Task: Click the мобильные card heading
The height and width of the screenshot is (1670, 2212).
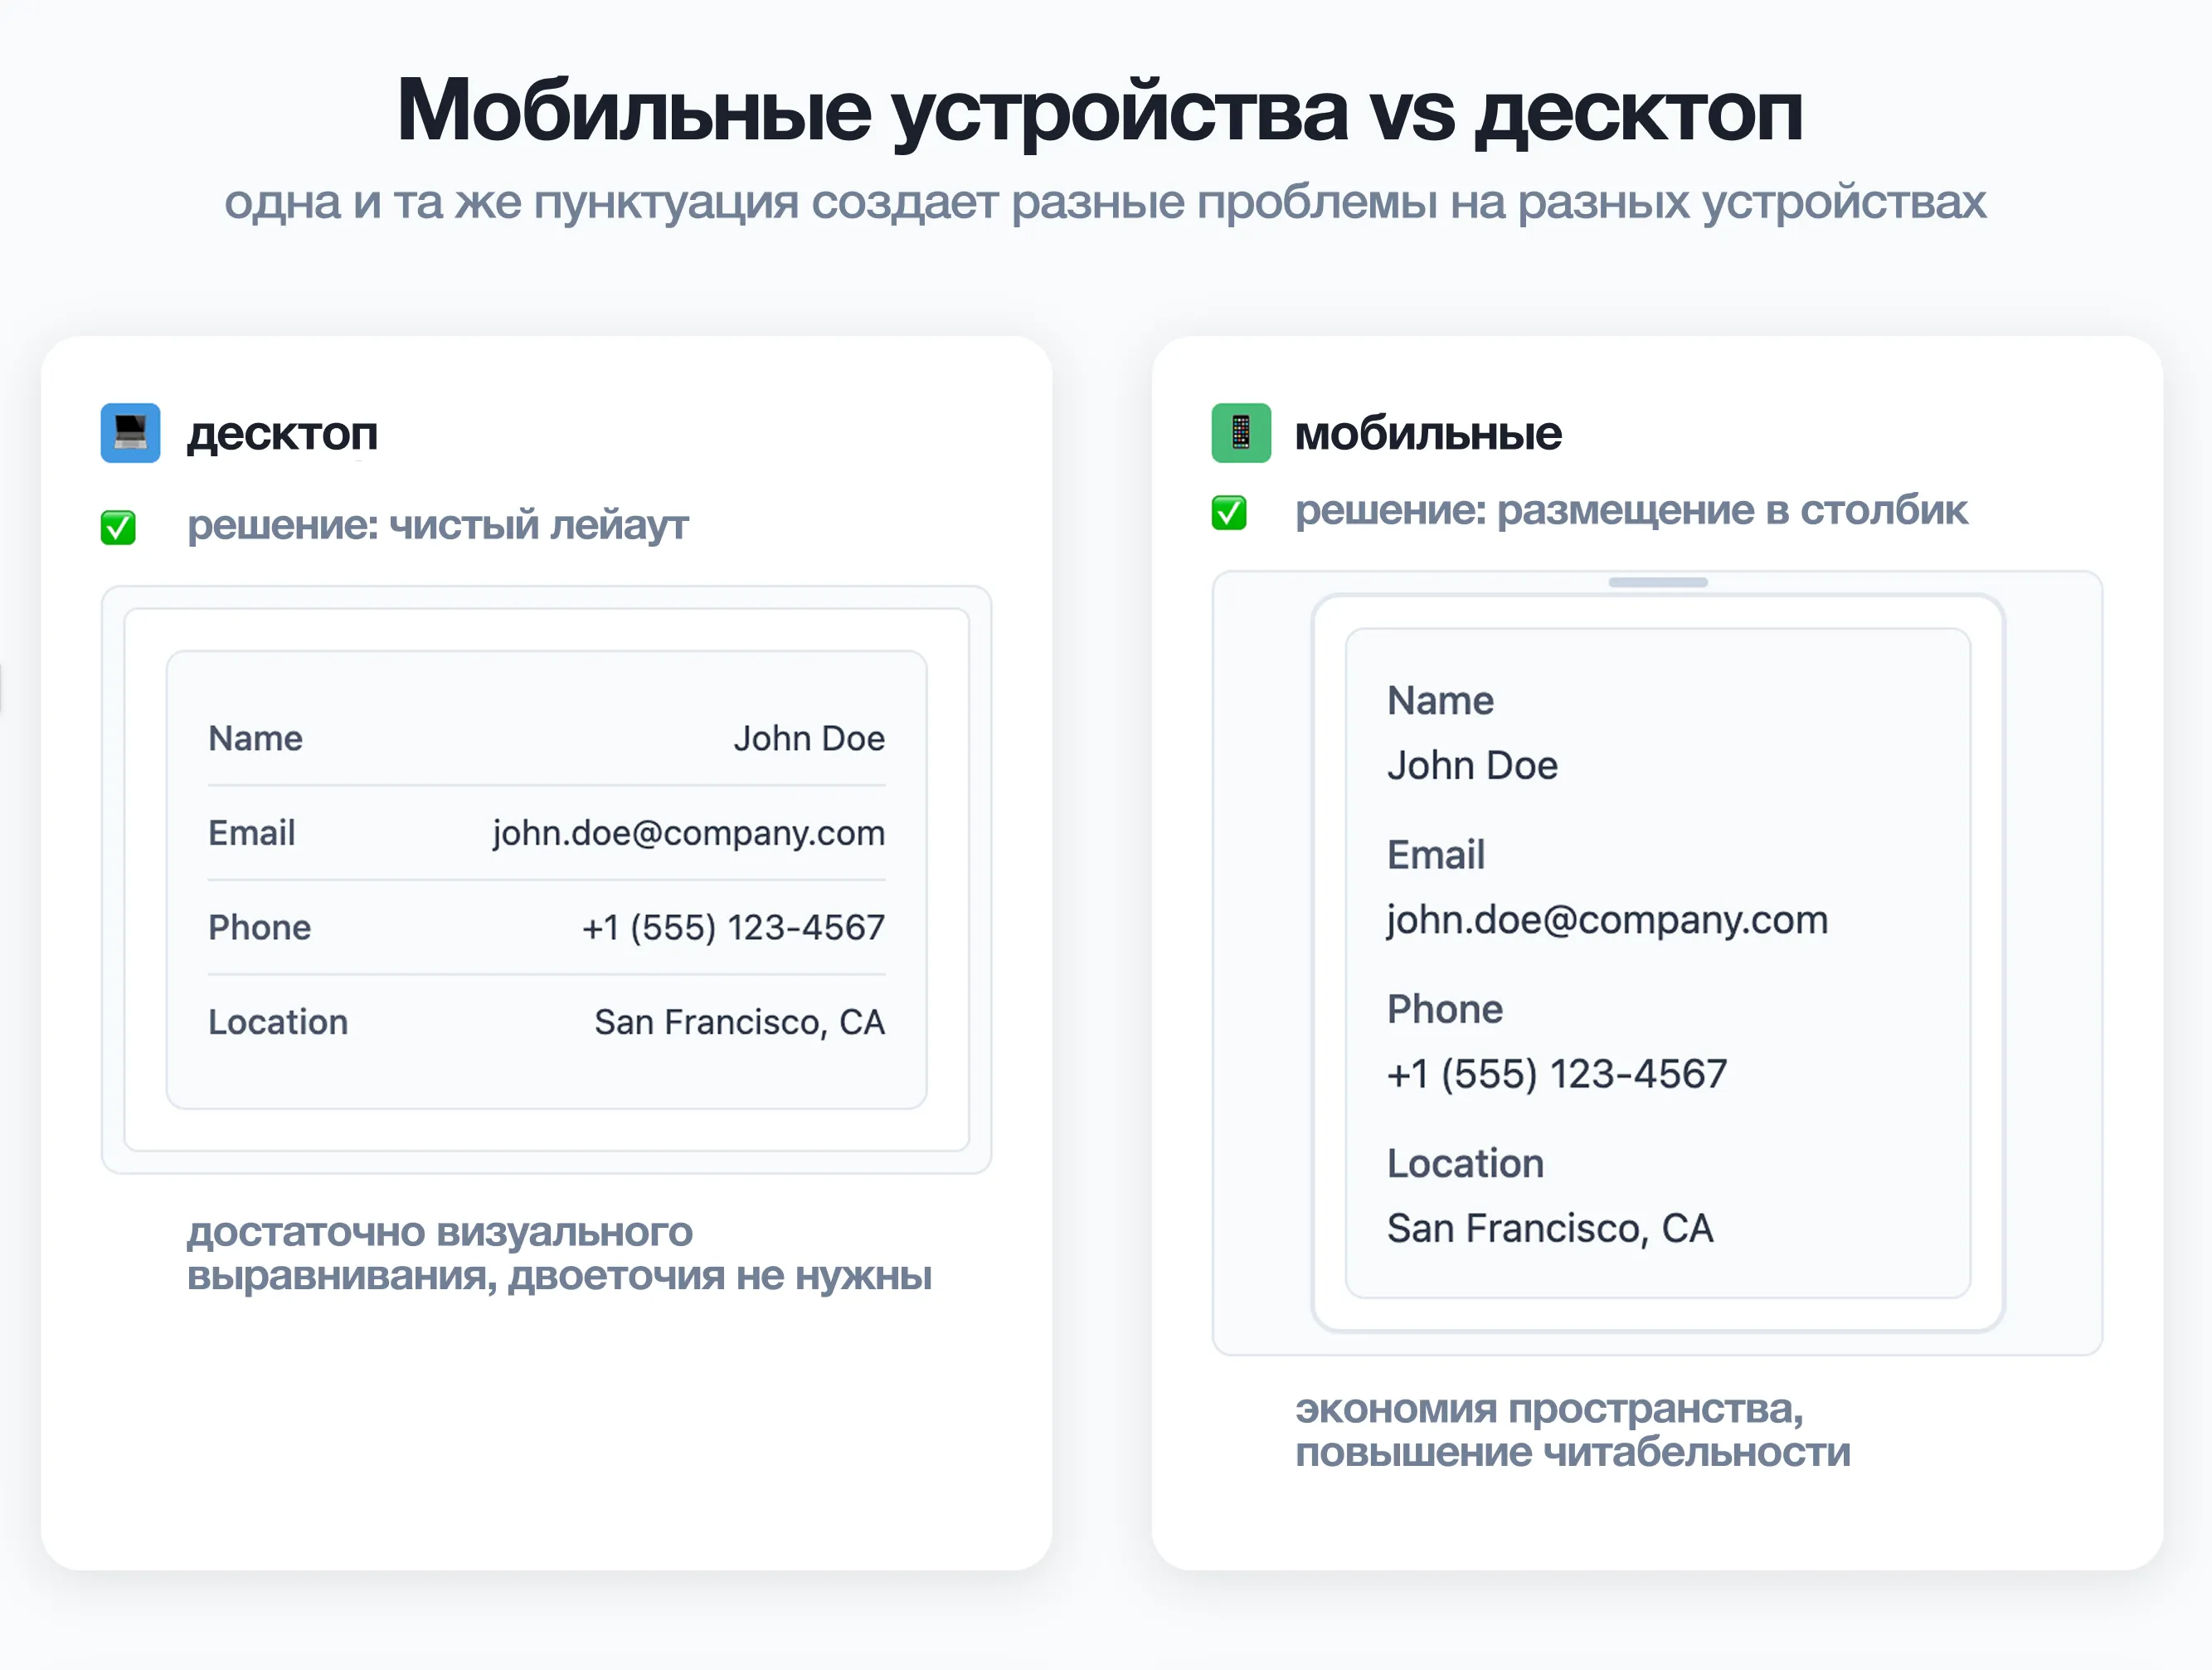Action: [x=1427, y=434]
